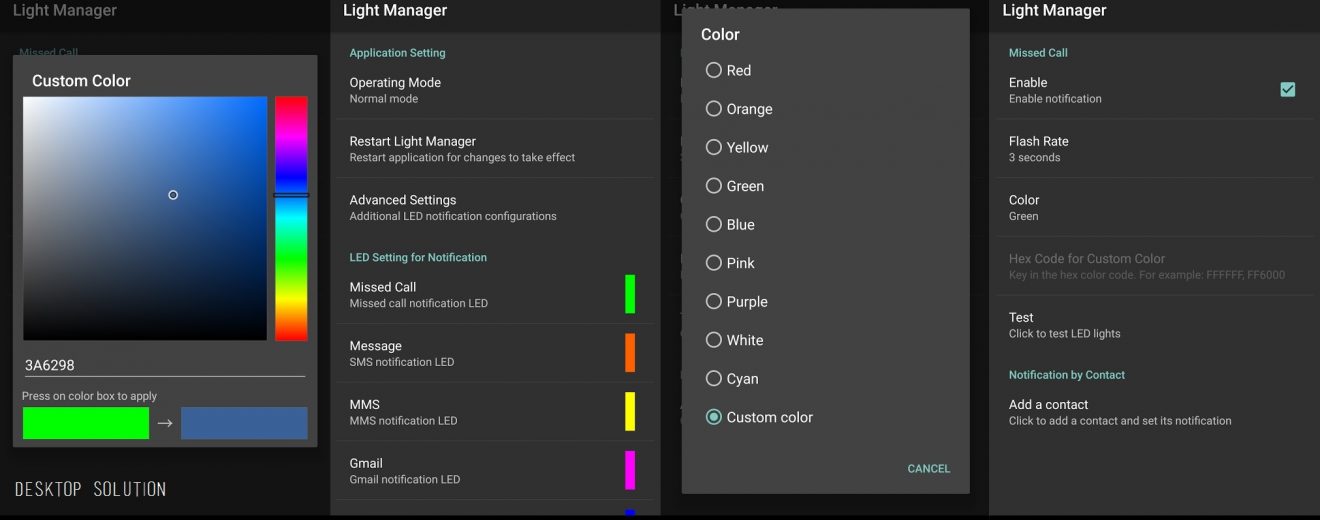Select the Custom color radio button
The height and width of the screenshot is (520, 1320).
click(714, 417)
